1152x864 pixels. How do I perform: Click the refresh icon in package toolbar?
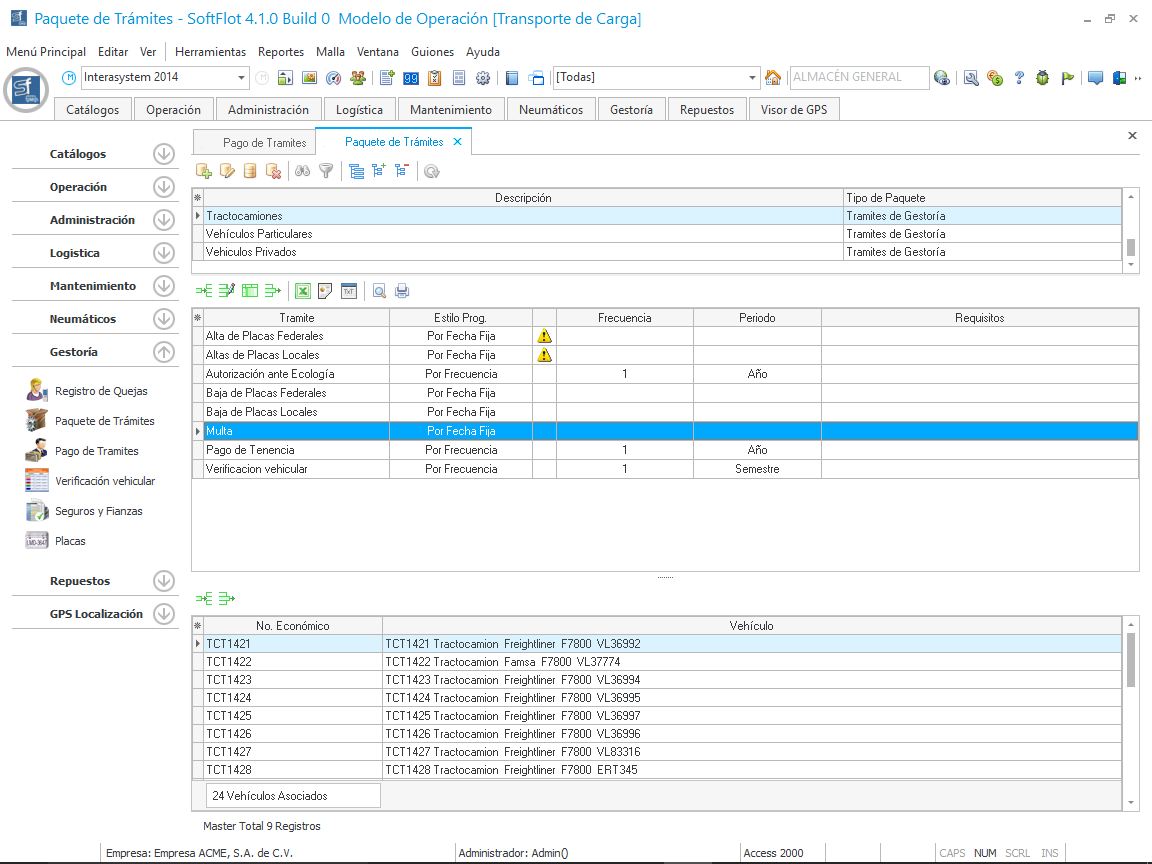tap(431, 171)
